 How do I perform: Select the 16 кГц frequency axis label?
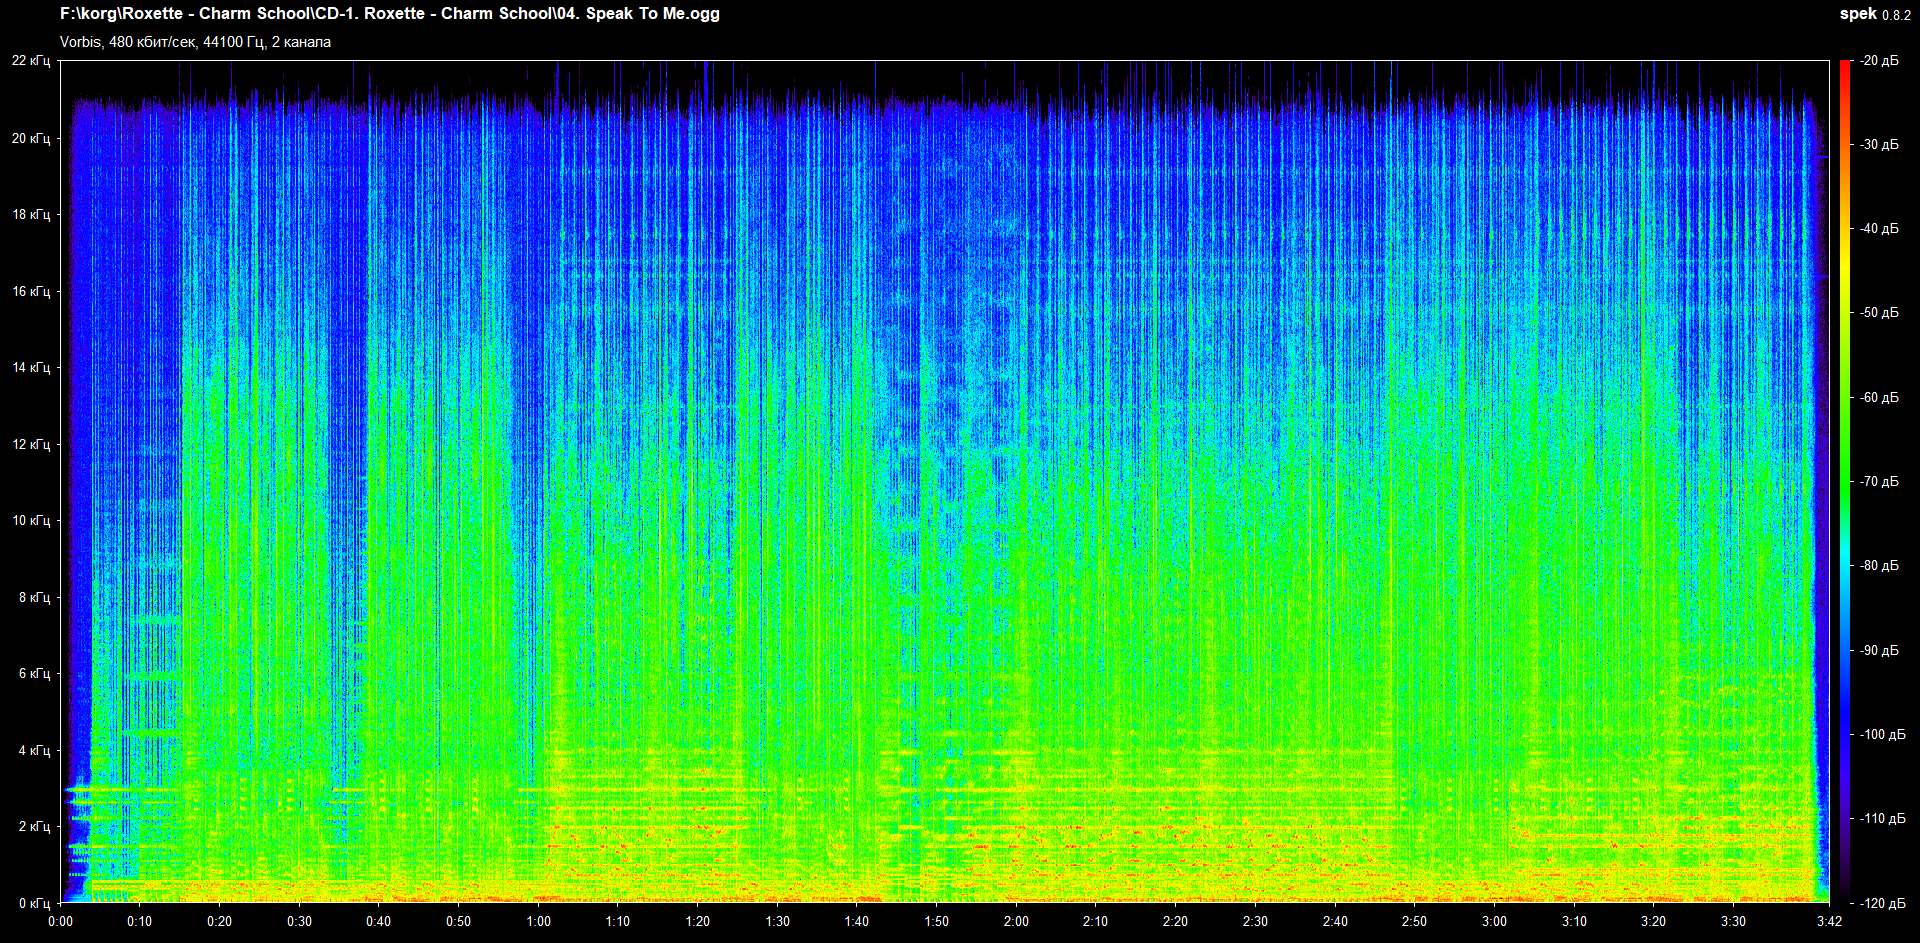click(31, 291)
